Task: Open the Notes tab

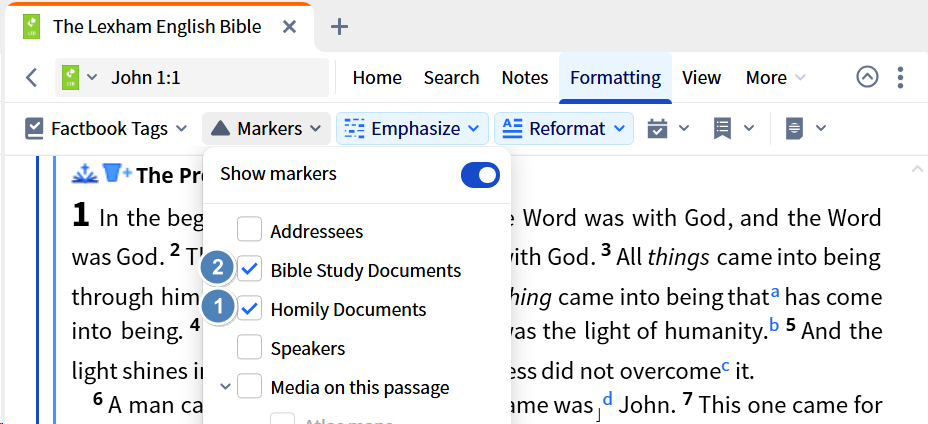Action: (525, 78)
